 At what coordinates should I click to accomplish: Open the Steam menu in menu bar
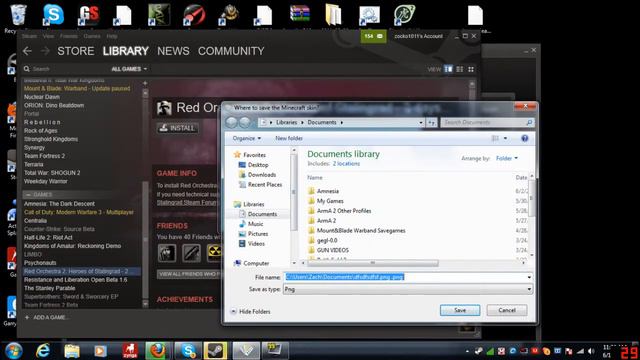tap(29, 36)
